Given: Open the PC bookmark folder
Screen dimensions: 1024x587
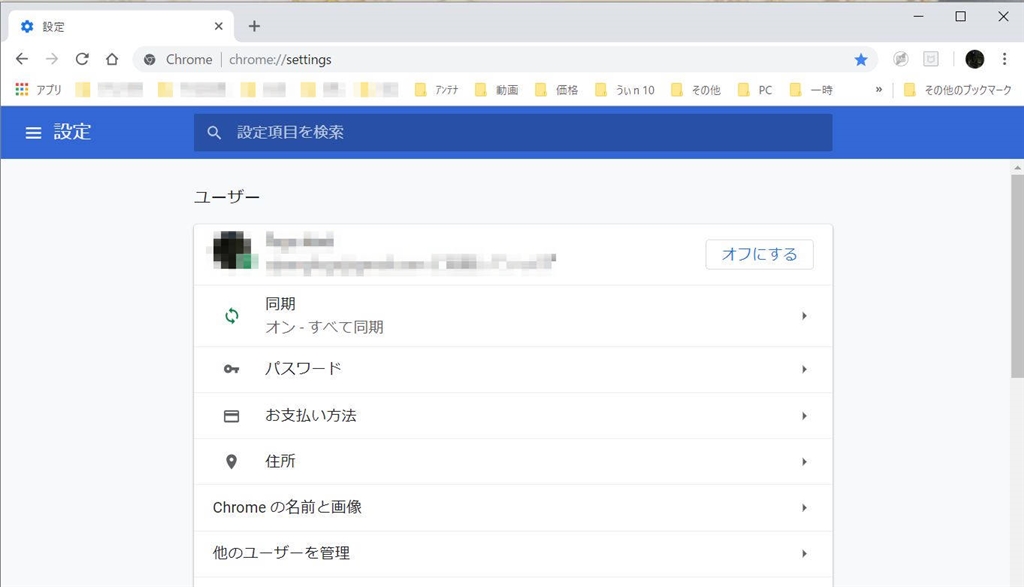Looking at the screenshot, I should coord(755,89).
